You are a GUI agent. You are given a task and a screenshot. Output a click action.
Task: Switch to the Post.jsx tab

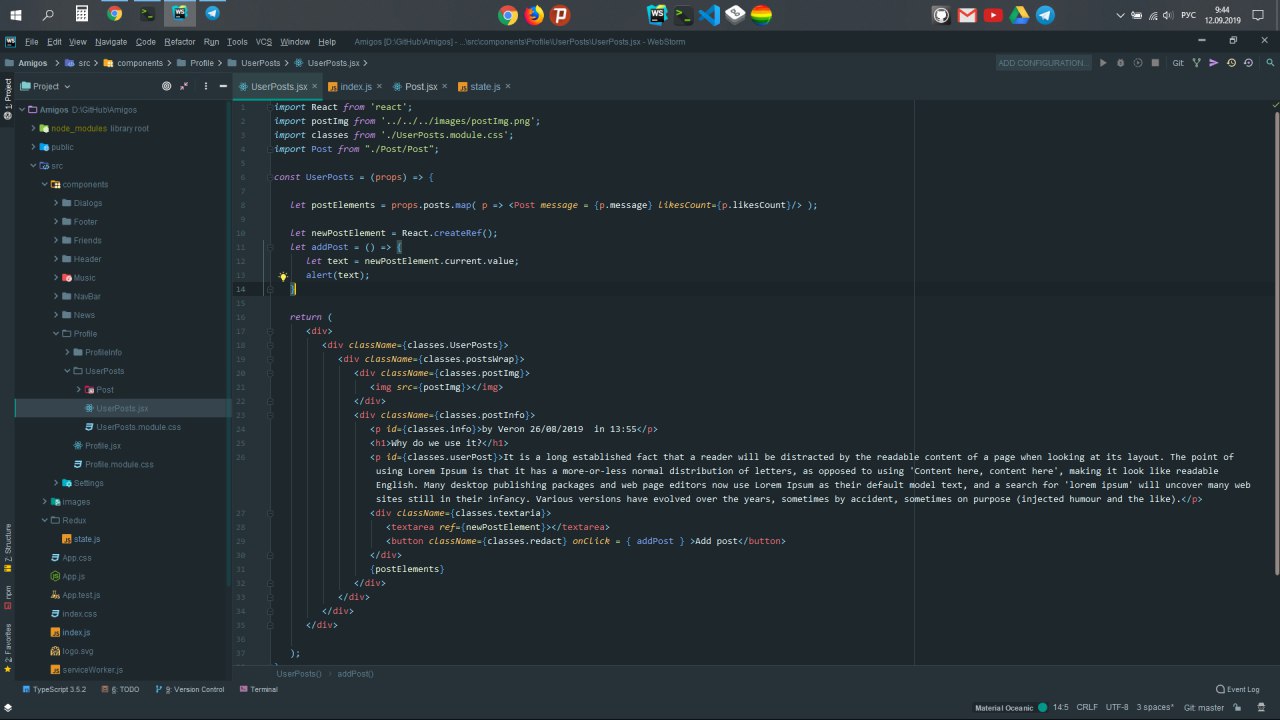pyautogui.click(x=420, y=87)
